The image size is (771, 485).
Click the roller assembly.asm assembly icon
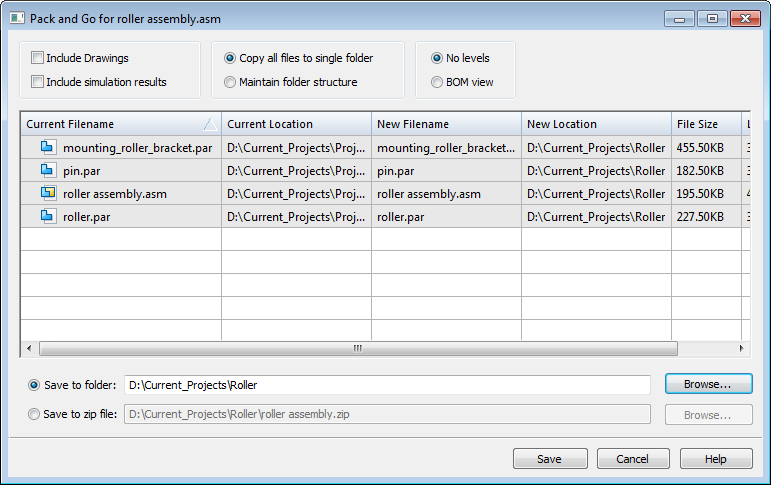click(47, 194)
